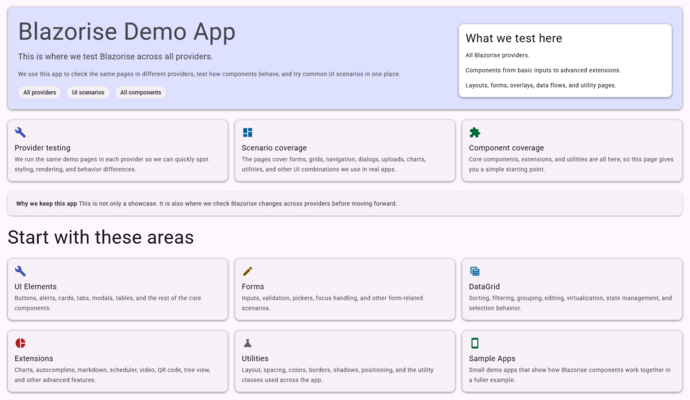Image resolution: width=690 pixels, height=400 pixels.
Task: Click the What we test here heading
Action: click(x=514, y=38)
